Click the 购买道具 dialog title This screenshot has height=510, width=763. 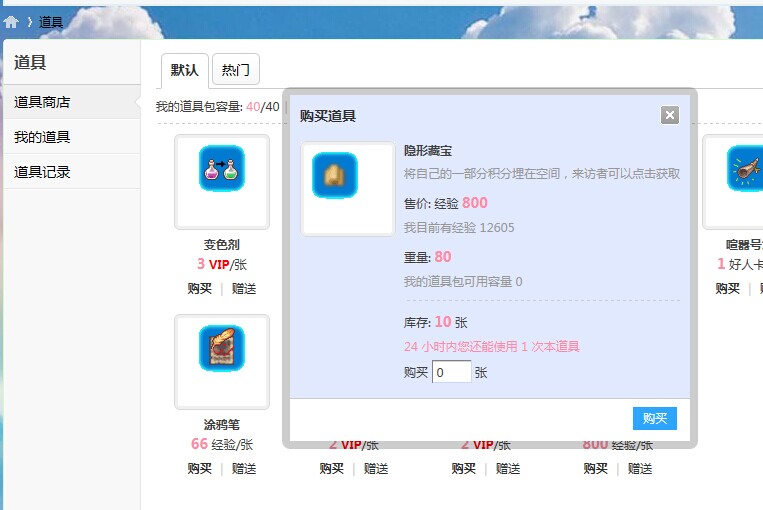coord(327,116)
